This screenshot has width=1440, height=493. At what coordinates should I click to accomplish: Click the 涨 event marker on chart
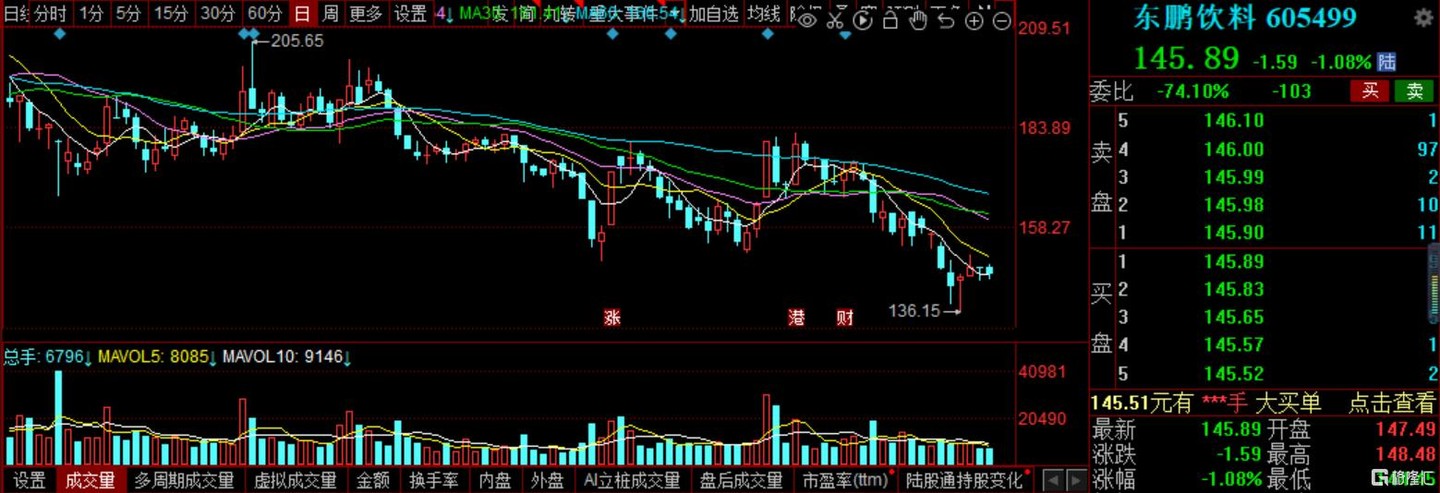[x=611, y=318]
